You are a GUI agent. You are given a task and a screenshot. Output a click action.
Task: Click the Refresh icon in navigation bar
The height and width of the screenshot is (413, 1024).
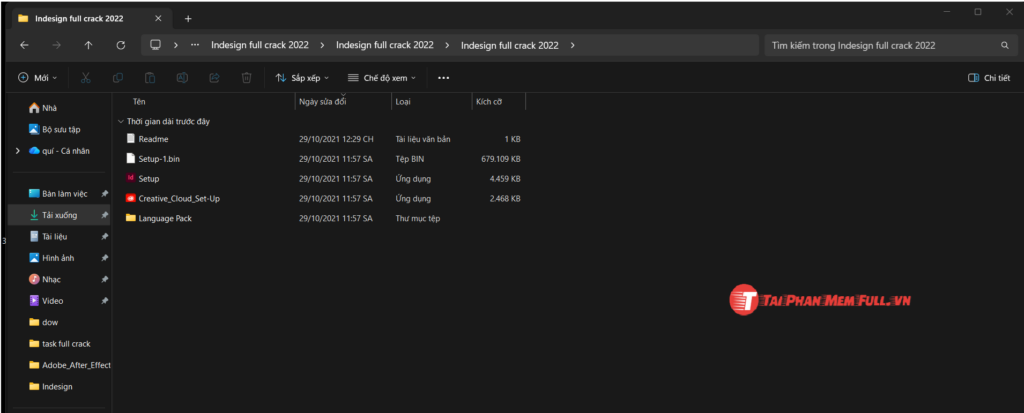[121, 45]
